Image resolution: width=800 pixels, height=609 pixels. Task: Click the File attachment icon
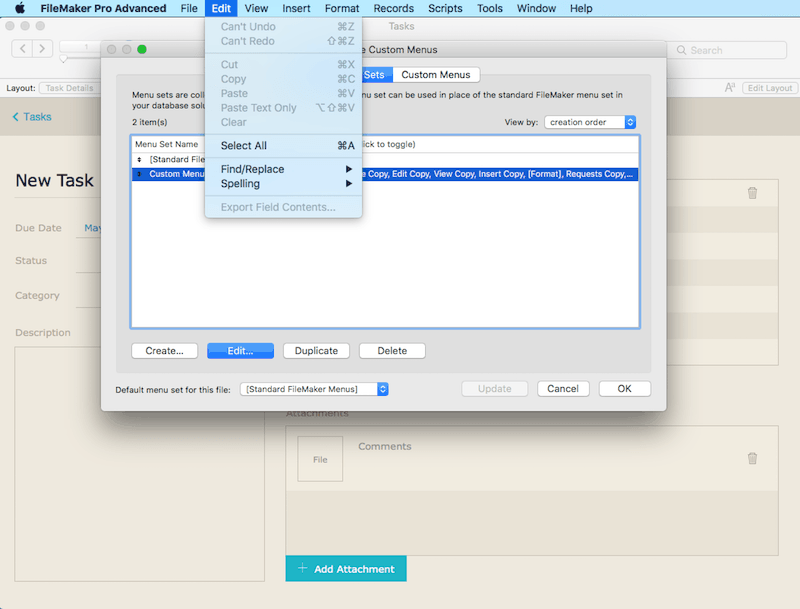319,459
